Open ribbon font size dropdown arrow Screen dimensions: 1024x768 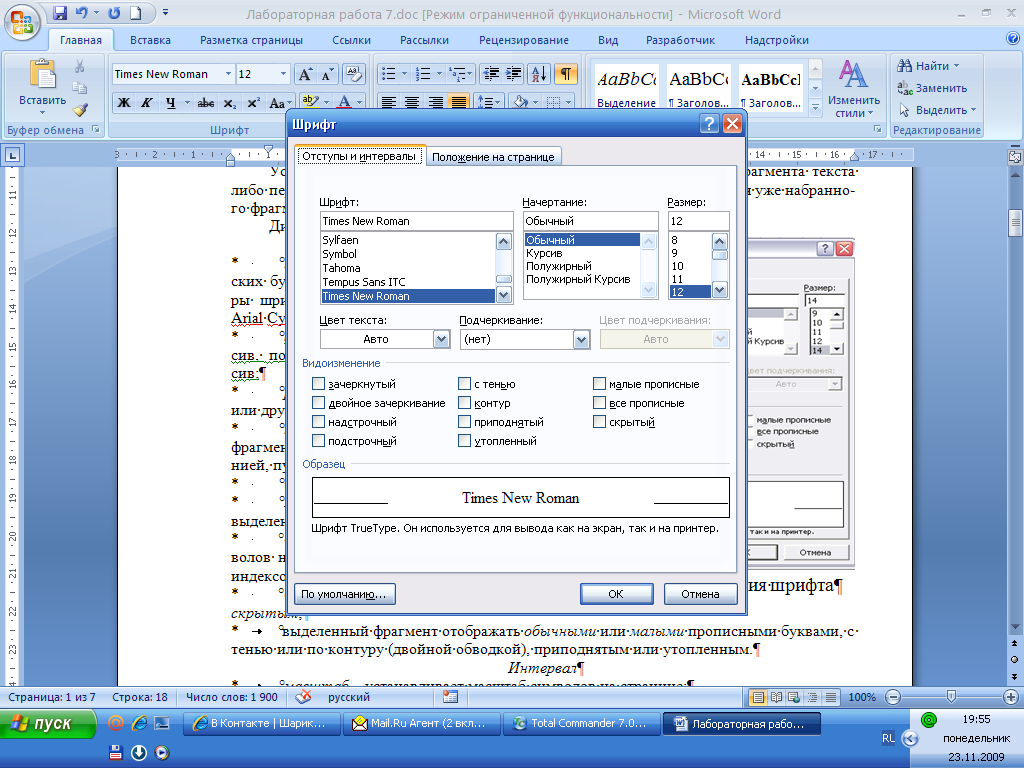(283, 74)
